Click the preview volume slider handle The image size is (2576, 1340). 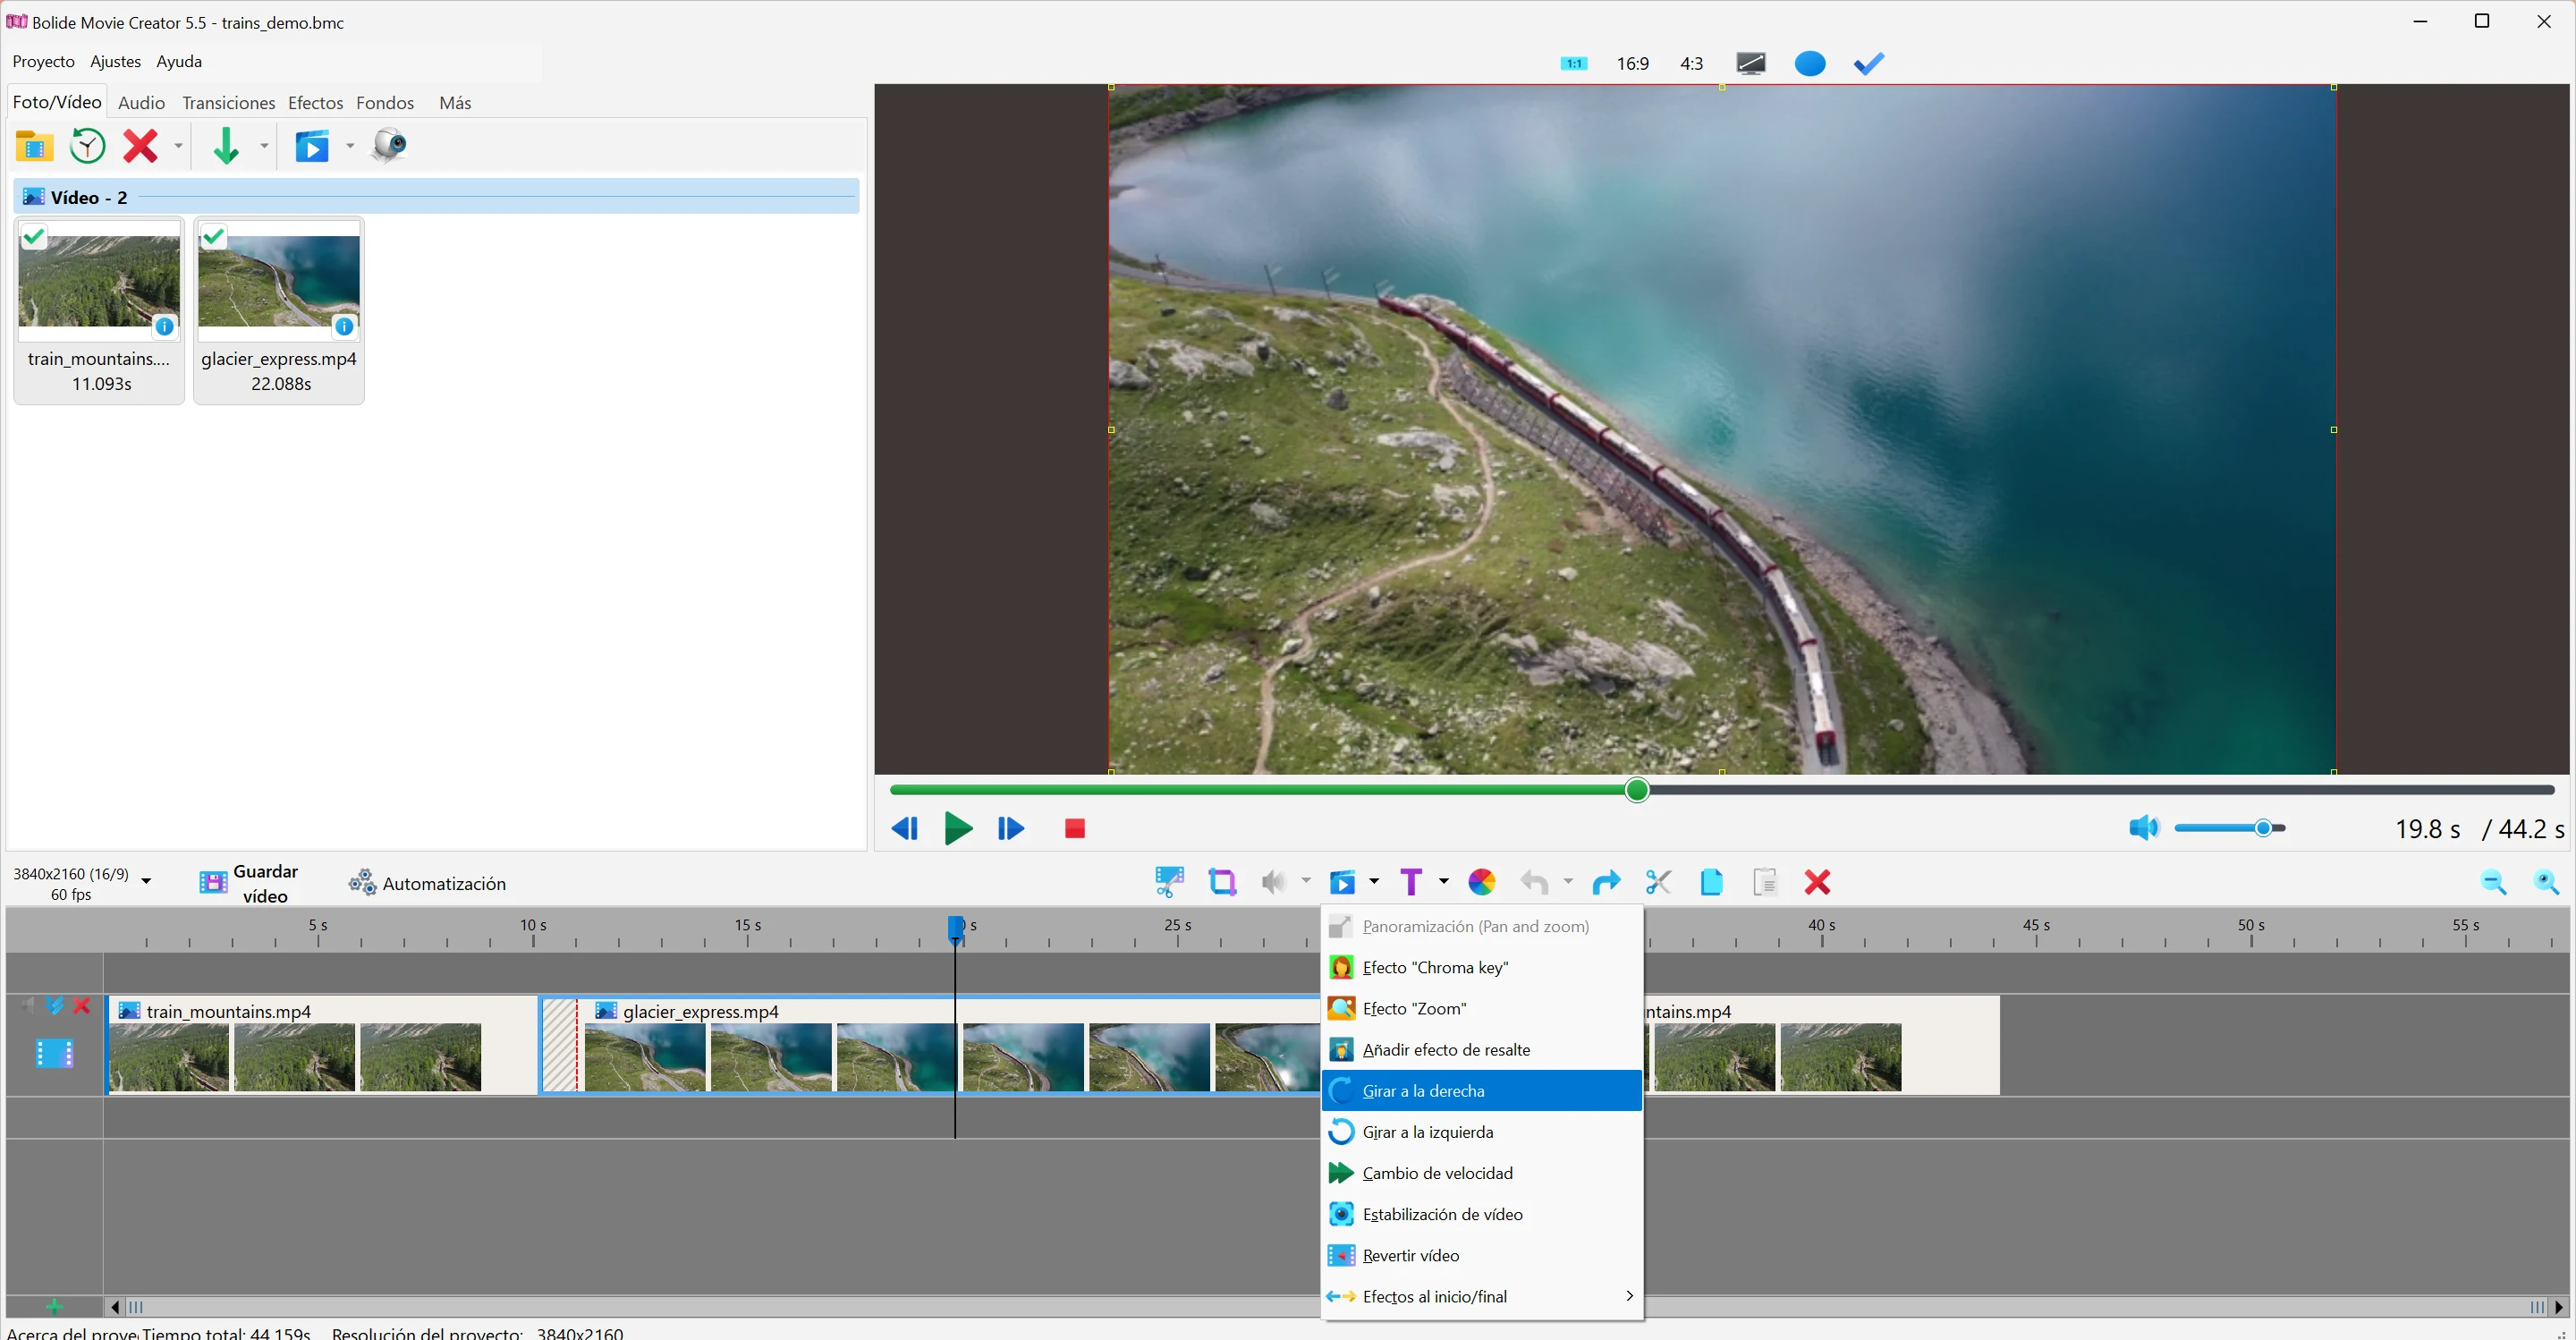coord(2263,828)
